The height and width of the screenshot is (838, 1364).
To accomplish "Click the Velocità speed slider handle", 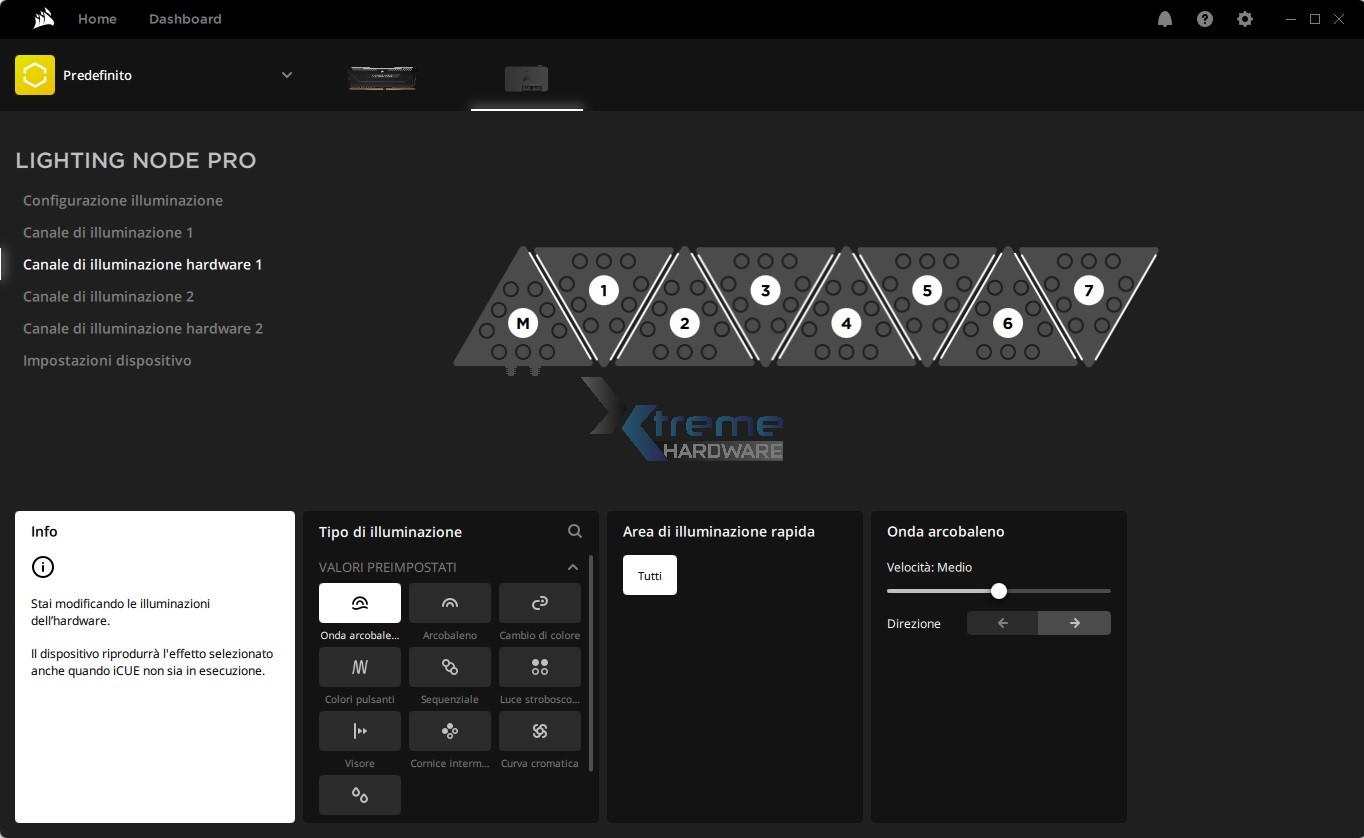I will (998, 591).
